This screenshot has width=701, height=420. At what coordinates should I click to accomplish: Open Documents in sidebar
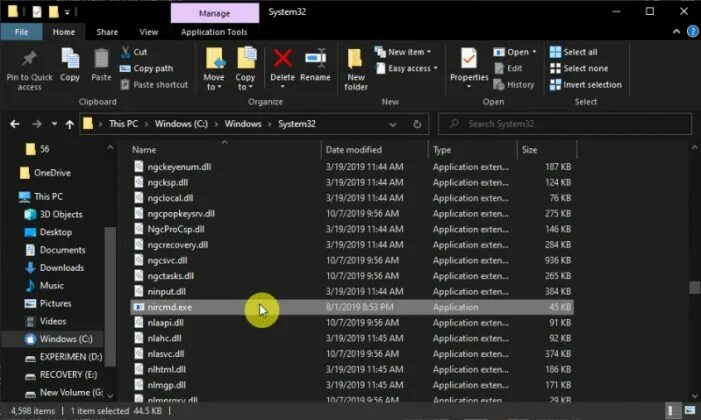click(x=55, y=250)
